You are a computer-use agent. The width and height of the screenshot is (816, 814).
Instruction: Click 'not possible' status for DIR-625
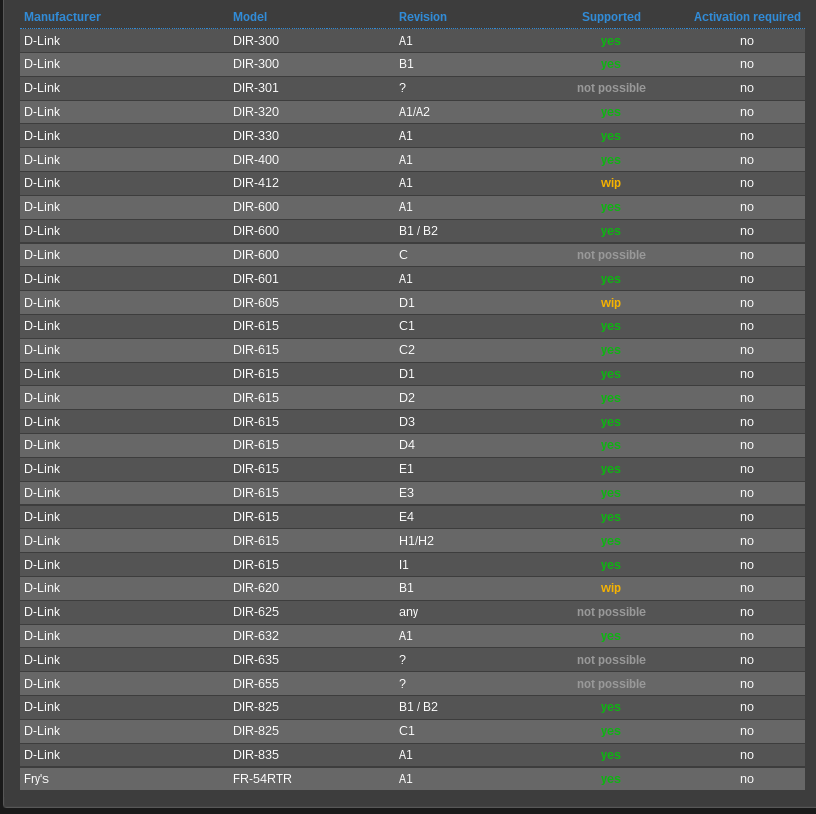tap(611, 612)
